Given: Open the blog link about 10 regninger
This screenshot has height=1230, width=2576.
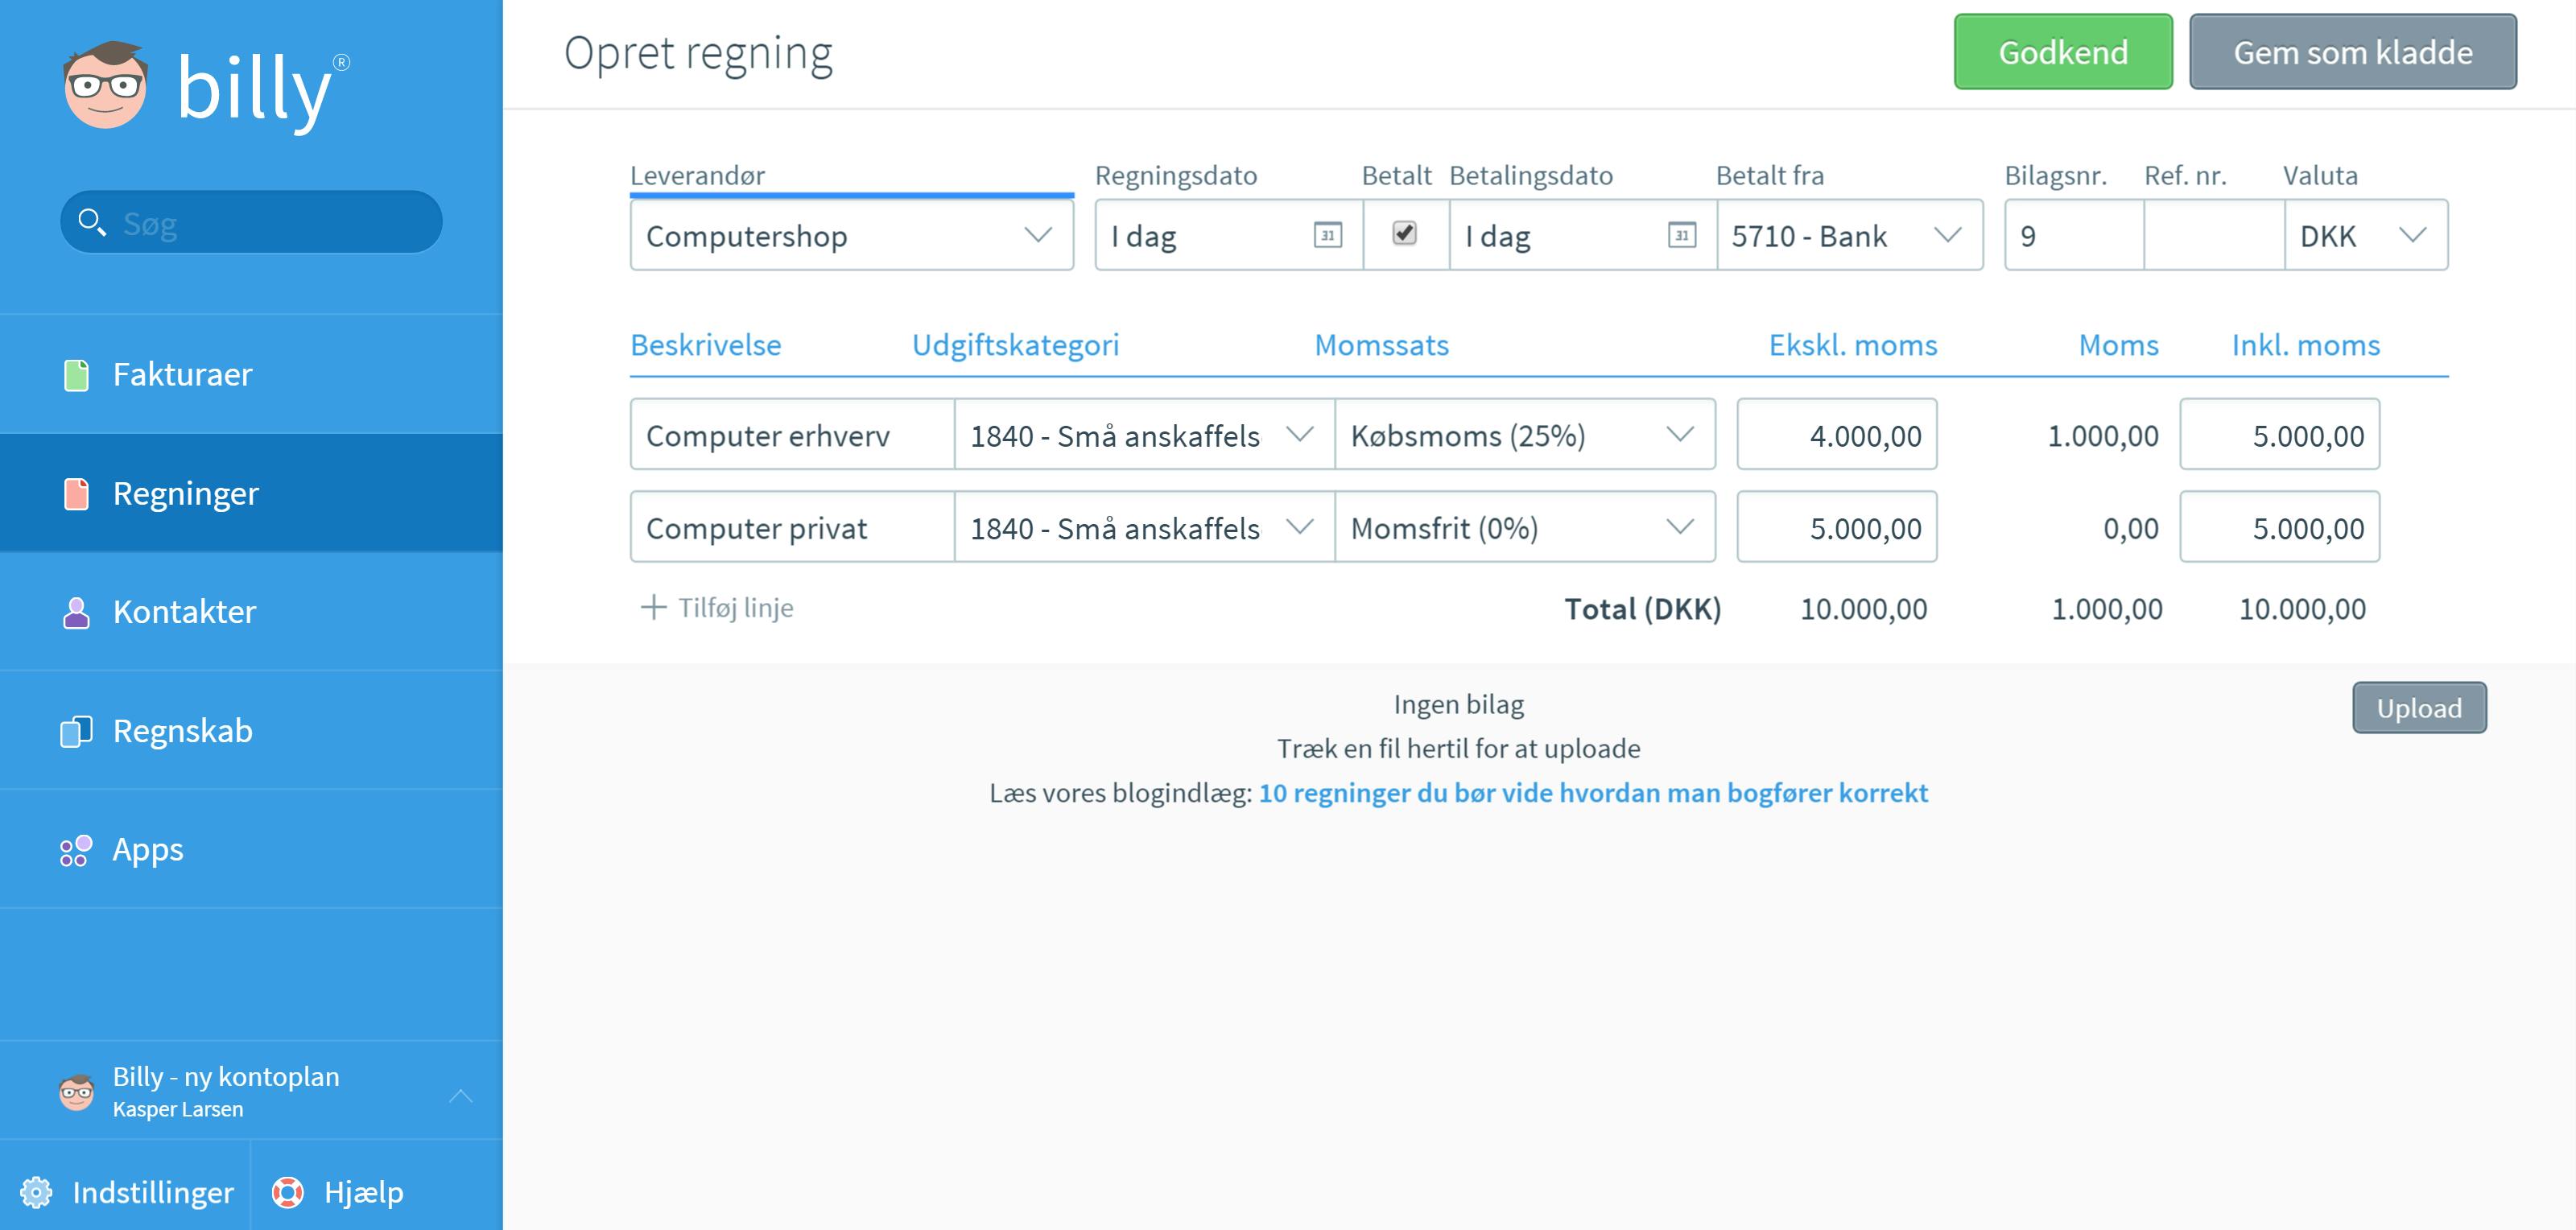Looking at the screenshot, I should [x=1593, y=793].
